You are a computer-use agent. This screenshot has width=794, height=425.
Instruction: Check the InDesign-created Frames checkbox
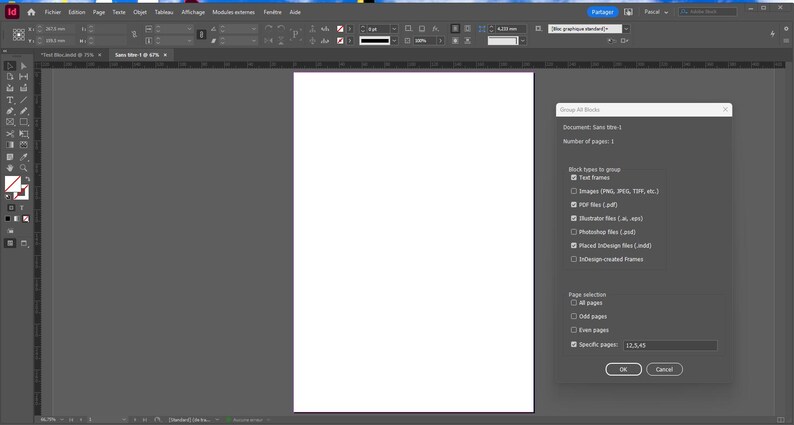[x=574, y=259]
